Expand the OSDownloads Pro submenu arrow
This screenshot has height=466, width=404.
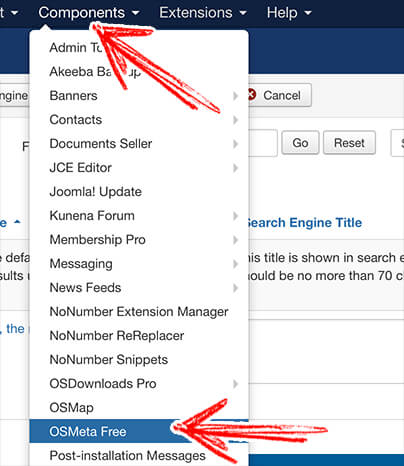pos(236,384)
